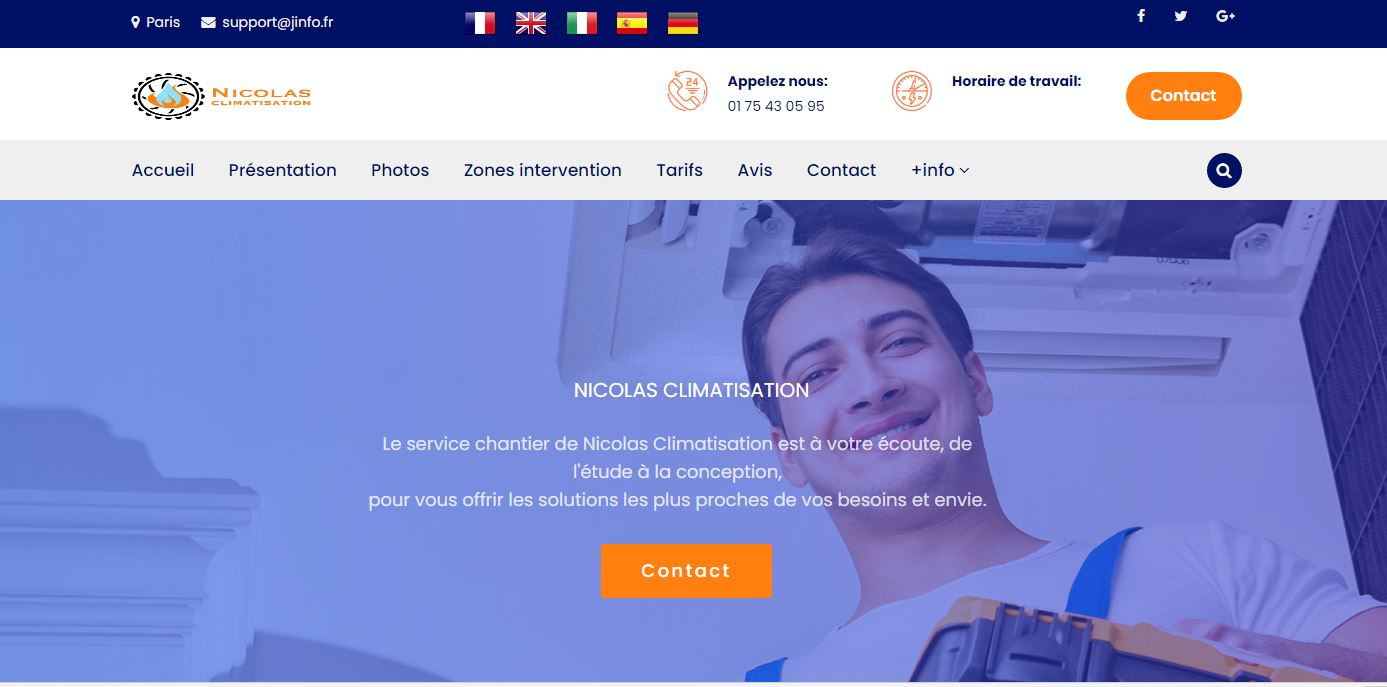Expand the +info dropdown menu

click(x=940, y=170)
